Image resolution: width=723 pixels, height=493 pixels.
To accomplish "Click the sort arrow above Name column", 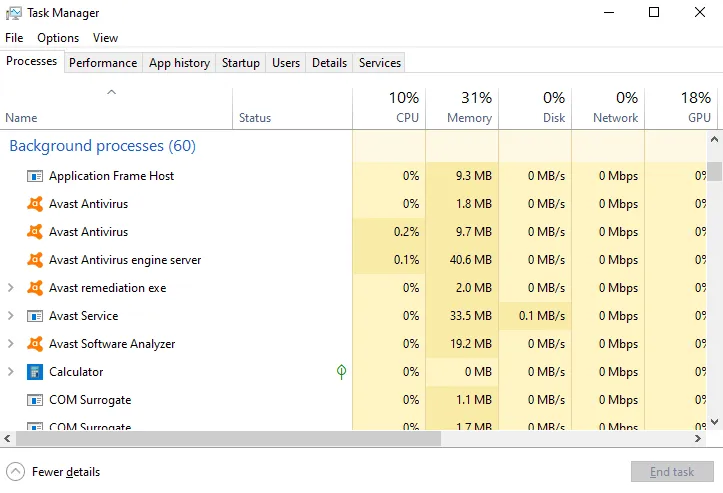I will coord(111,92).
